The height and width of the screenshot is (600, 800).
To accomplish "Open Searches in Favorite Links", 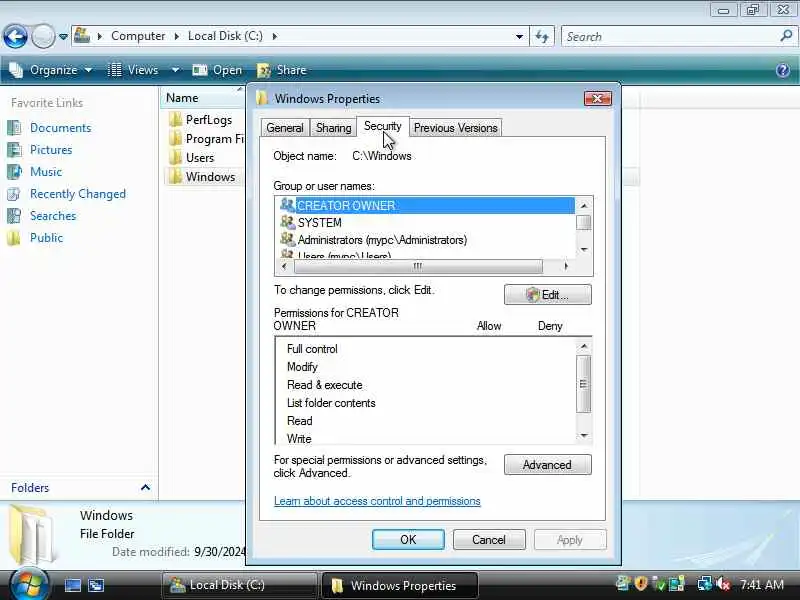I will [x=53, y=216].
